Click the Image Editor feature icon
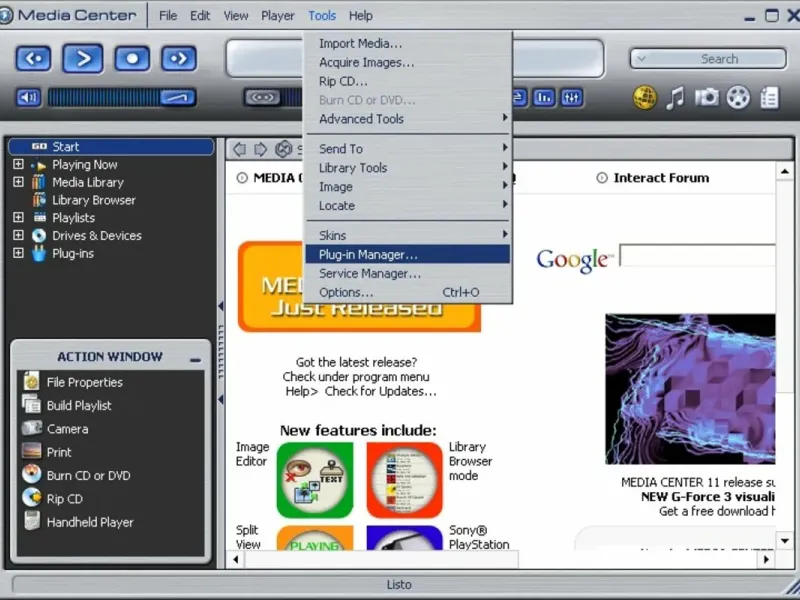The width and height of the screenshot is (800, 600). coord(315,480)
